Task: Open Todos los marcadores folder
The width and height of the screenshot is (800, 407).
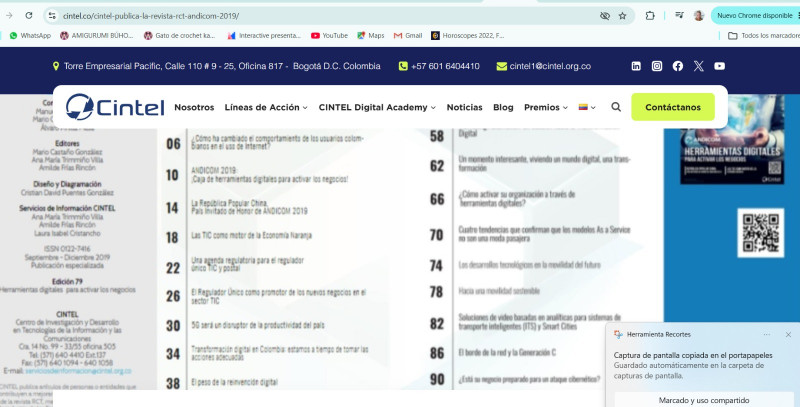Action: coord(763,36)
